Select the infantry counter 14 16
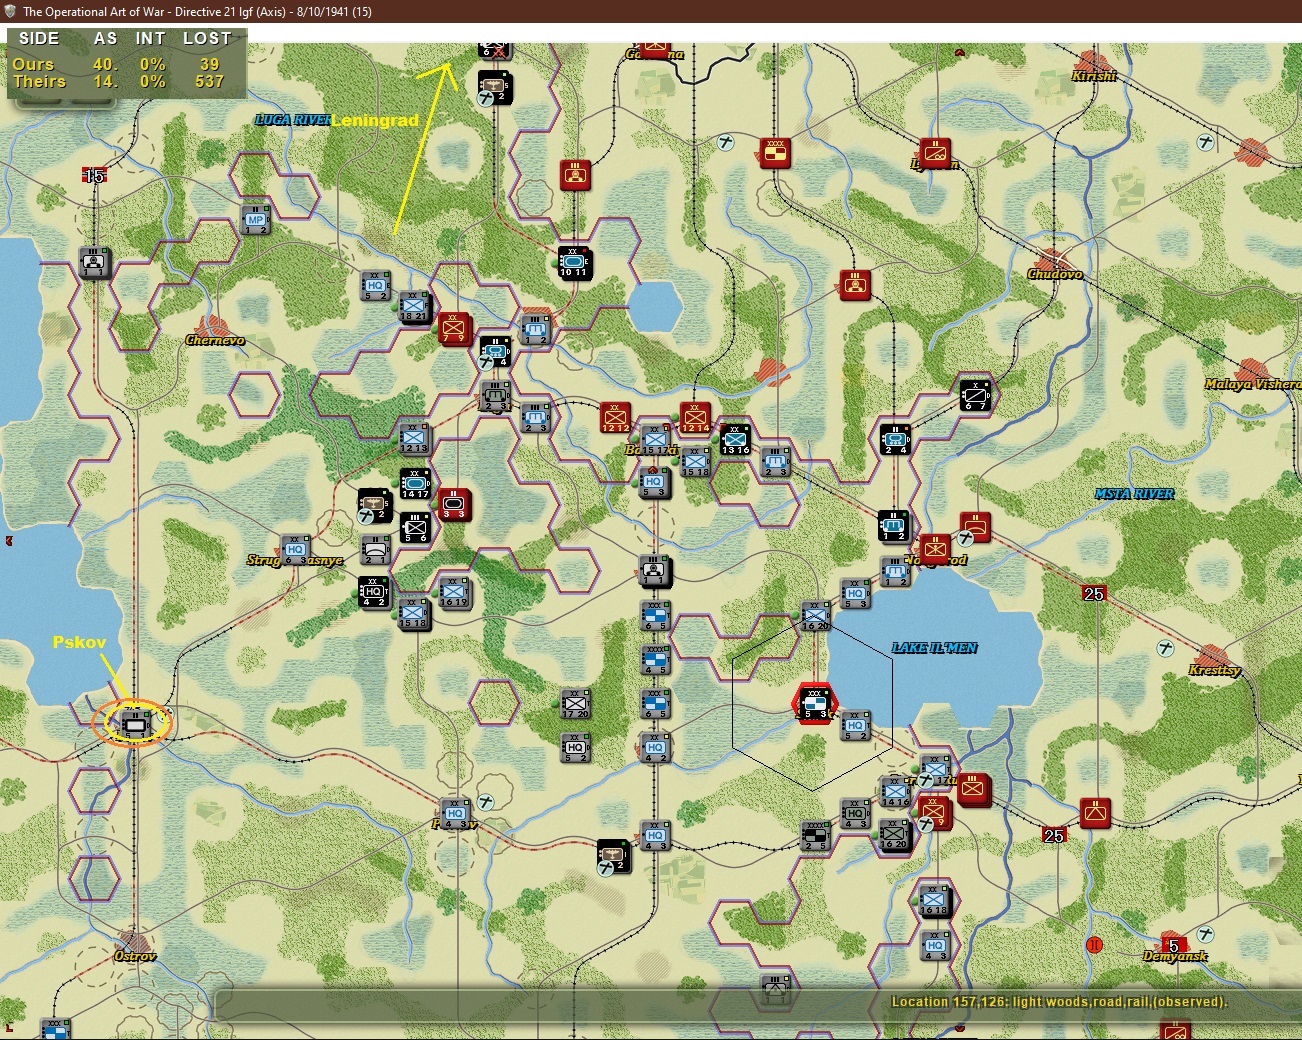Screen dimensions: 1302x1040 tap(895, 791)
